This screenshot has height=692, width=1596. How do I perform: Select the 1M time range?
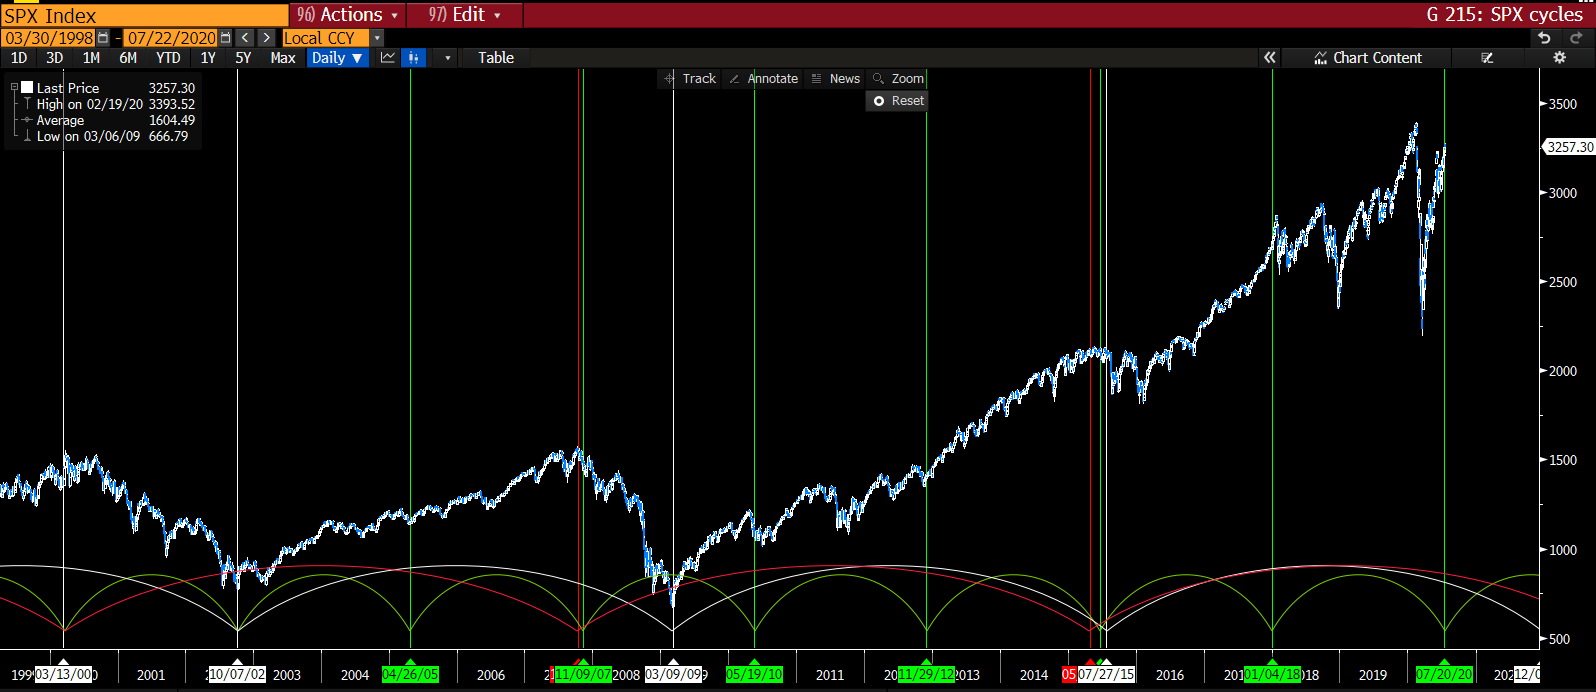pos(91,58)
